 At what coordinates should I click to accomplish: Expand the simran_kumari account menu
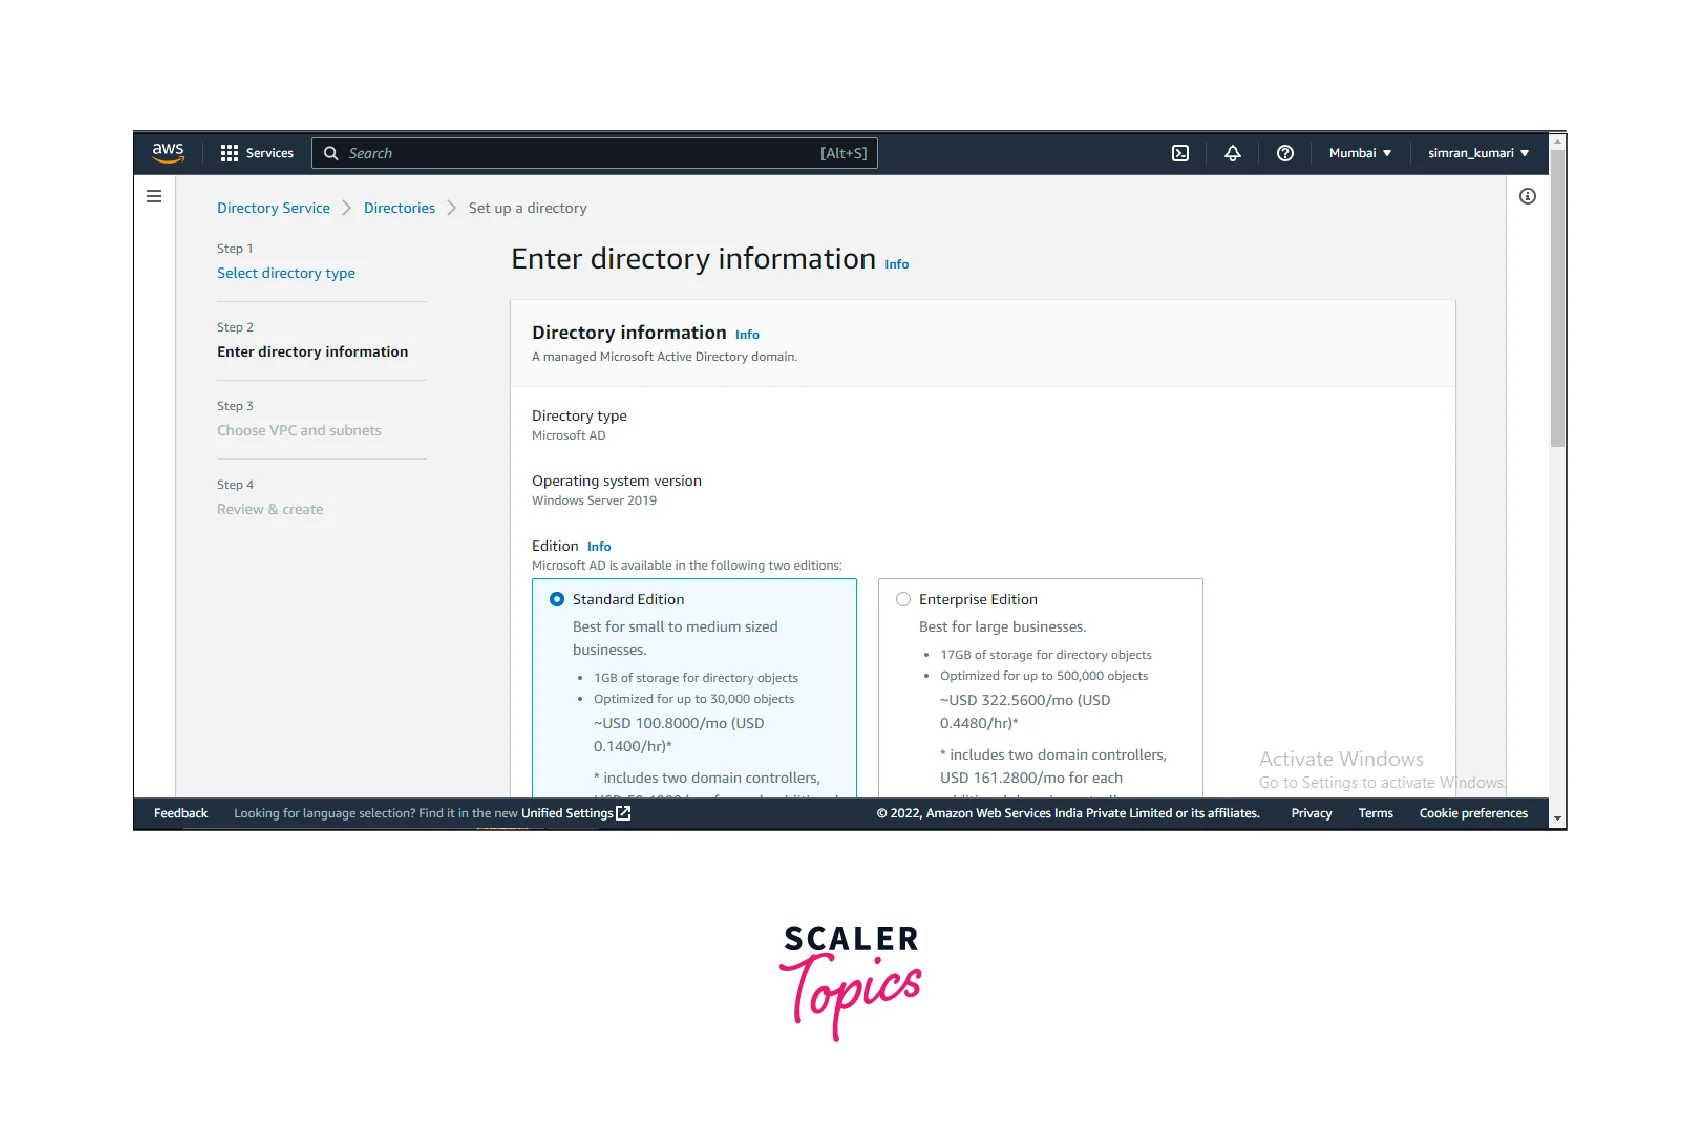tap(1477, 153)
